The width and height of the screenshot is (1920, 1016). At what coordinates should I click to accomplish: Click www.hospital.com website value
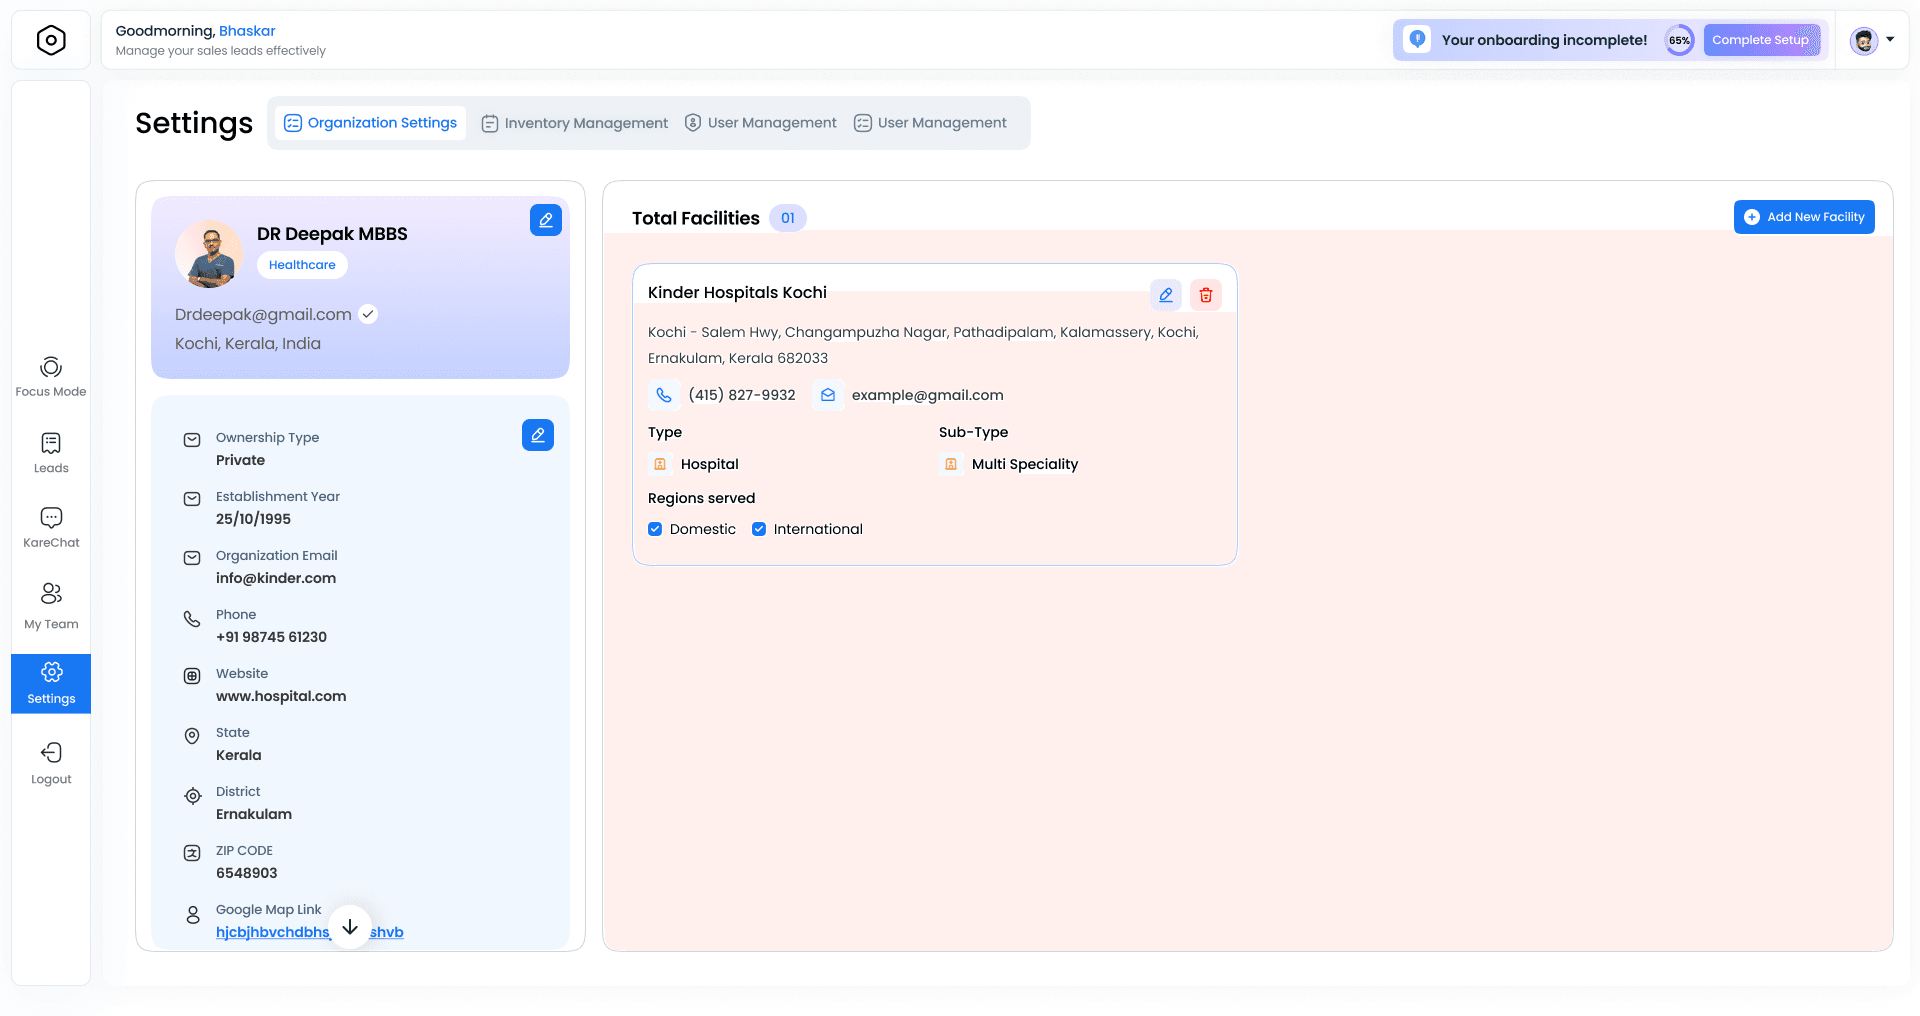[281, 696]
